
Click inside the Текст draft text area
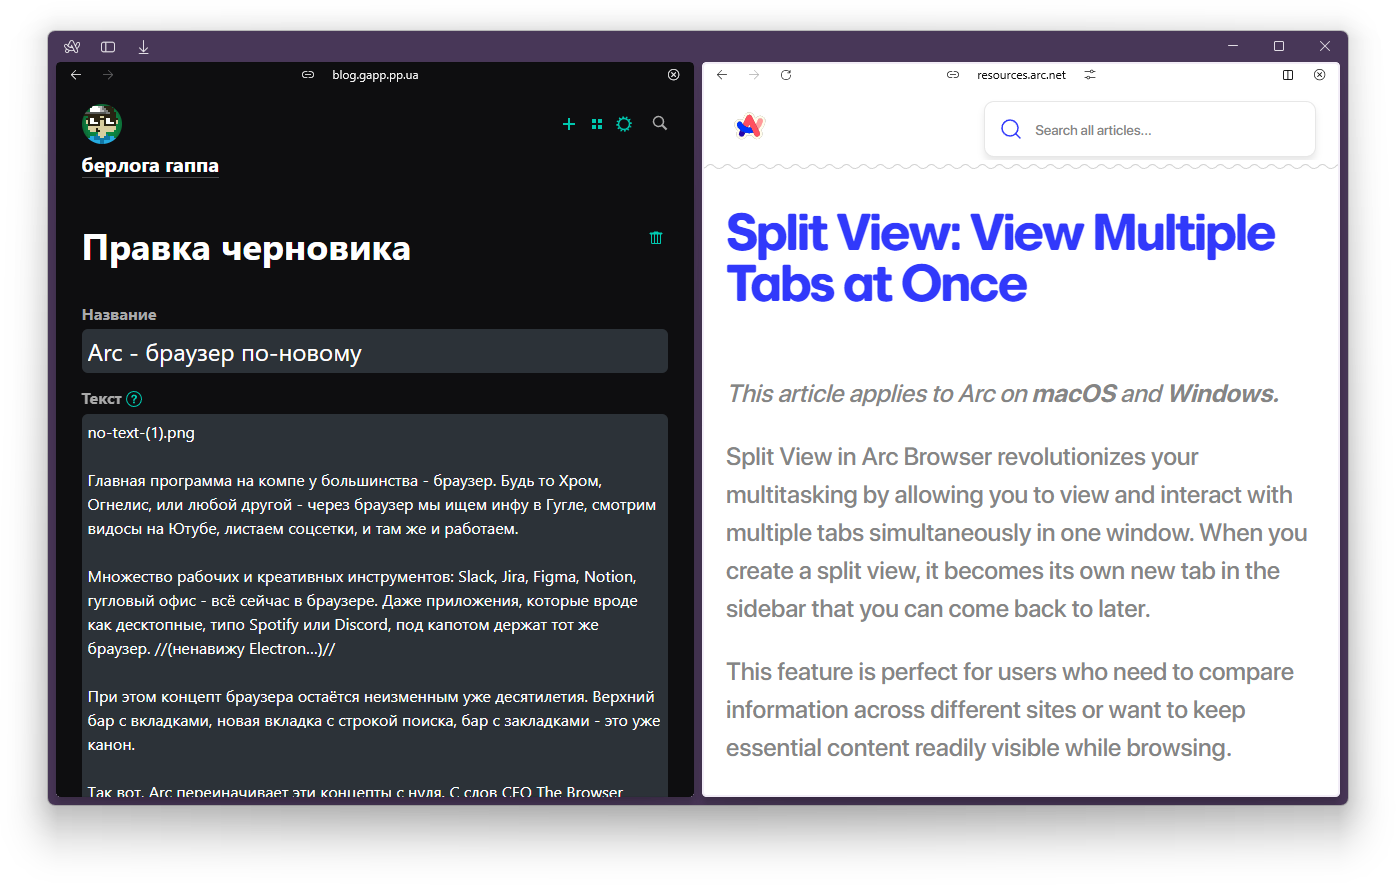pyautogui.click(x=374, y=600)
